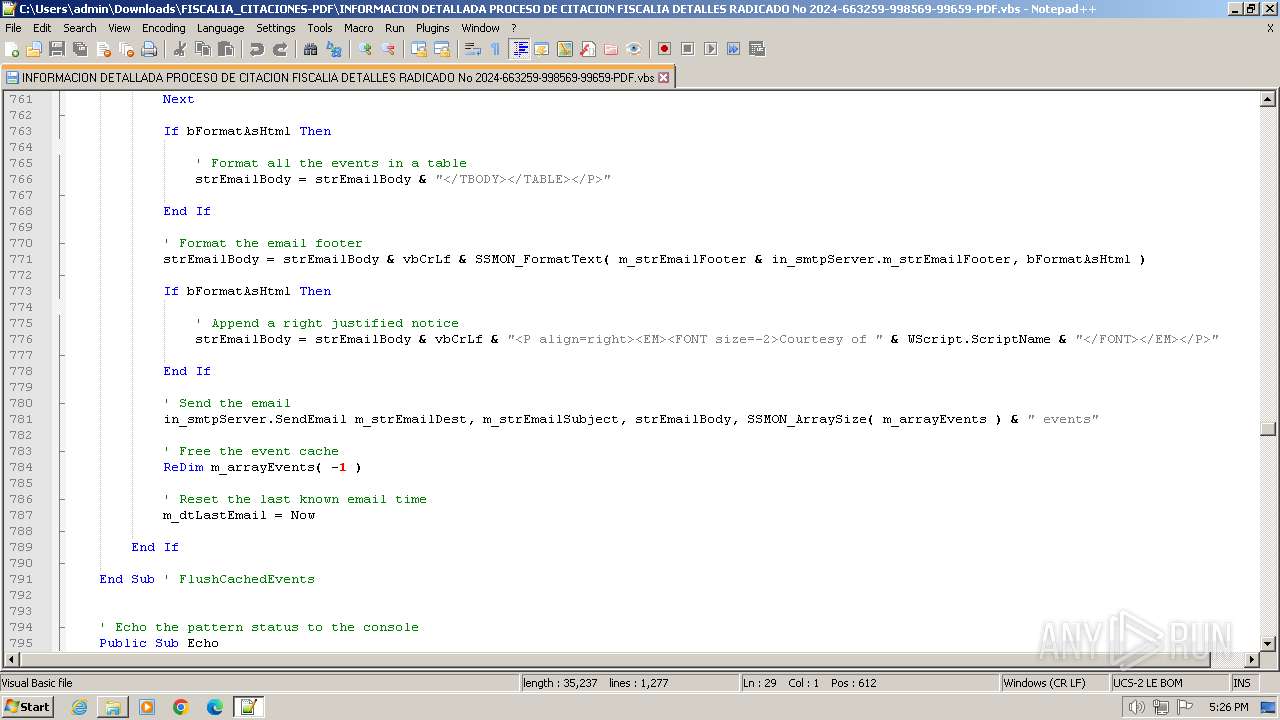Image resolution: width=1280 pixels, height=720 pixels.
Task: Open user defined language icon
Action: pos(542,49)
